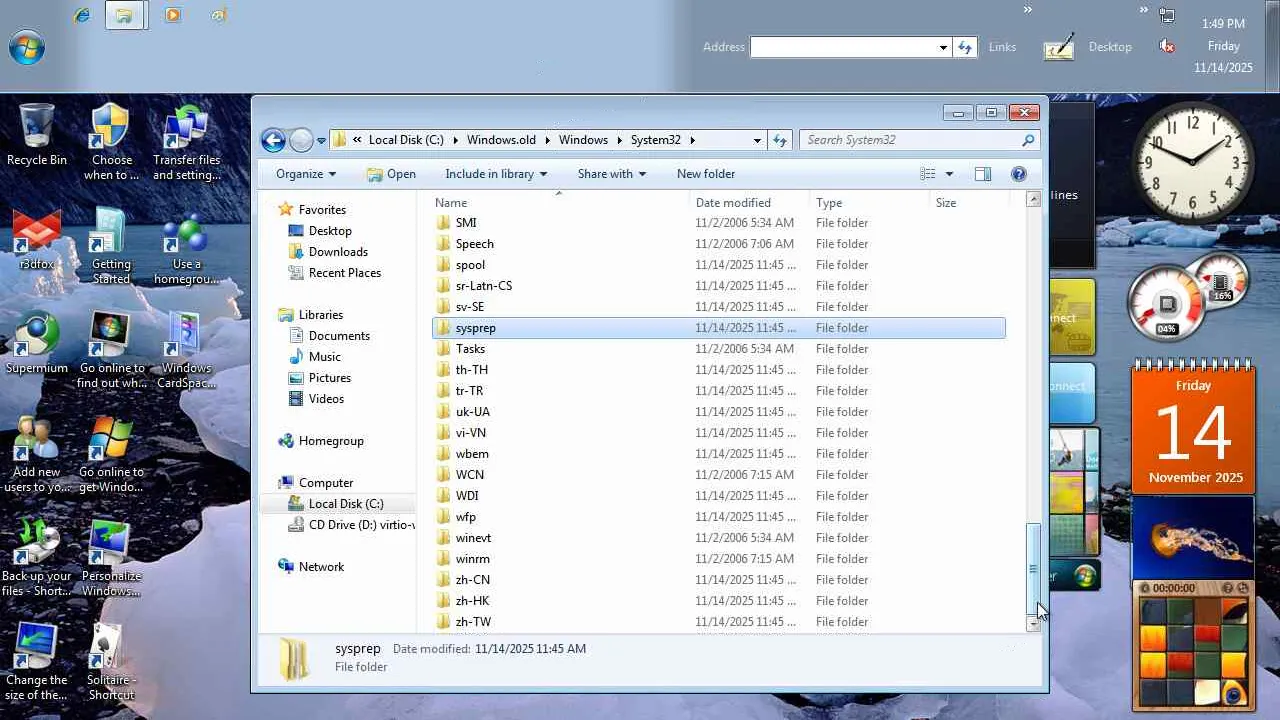Focus the Search System32 input box
Screen dimensions: 1280x720
point(910,140)
